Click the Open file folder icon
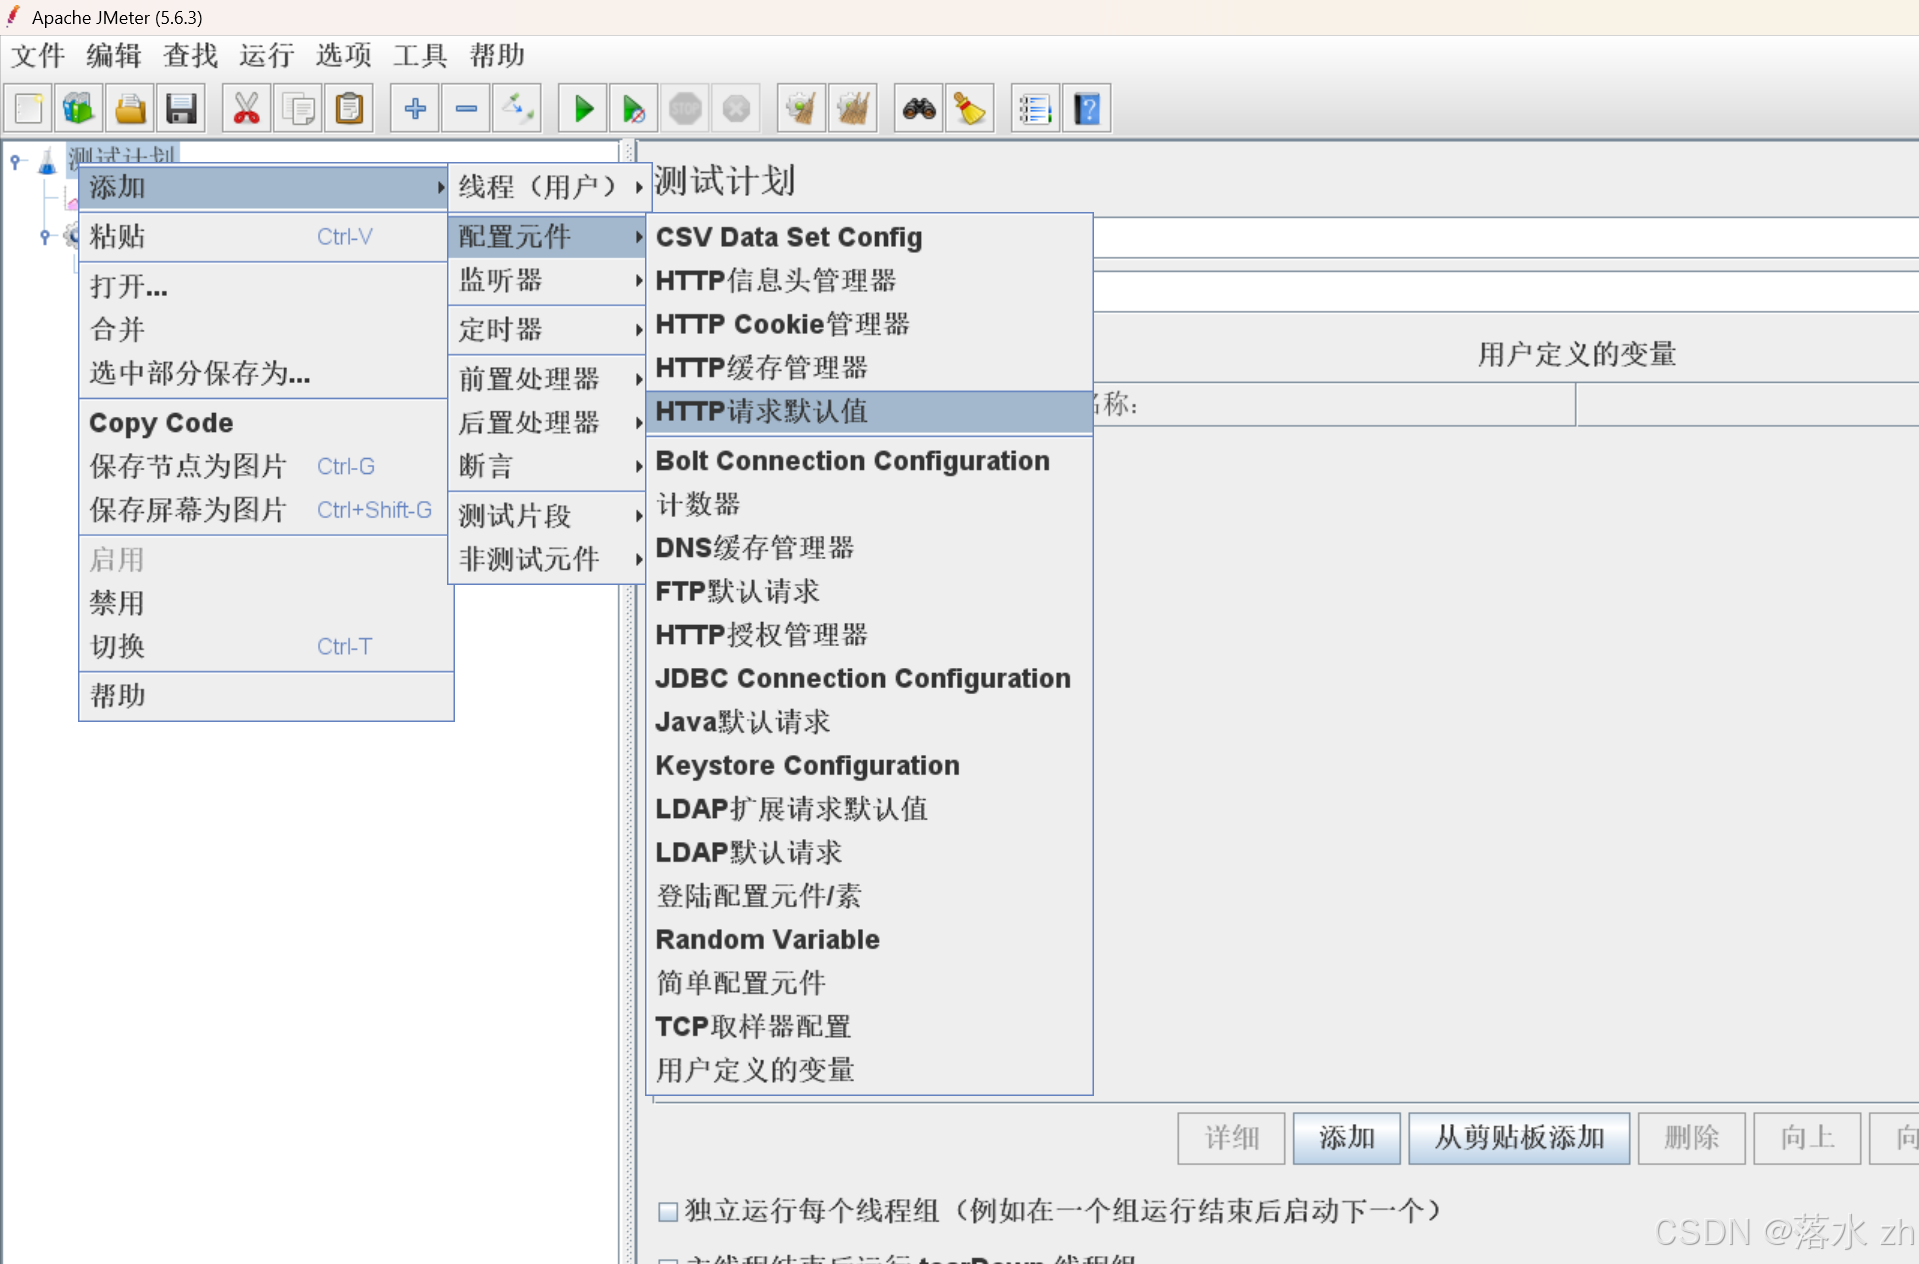The height and width of the screenshot is (1264, 1919). point(130,108)
